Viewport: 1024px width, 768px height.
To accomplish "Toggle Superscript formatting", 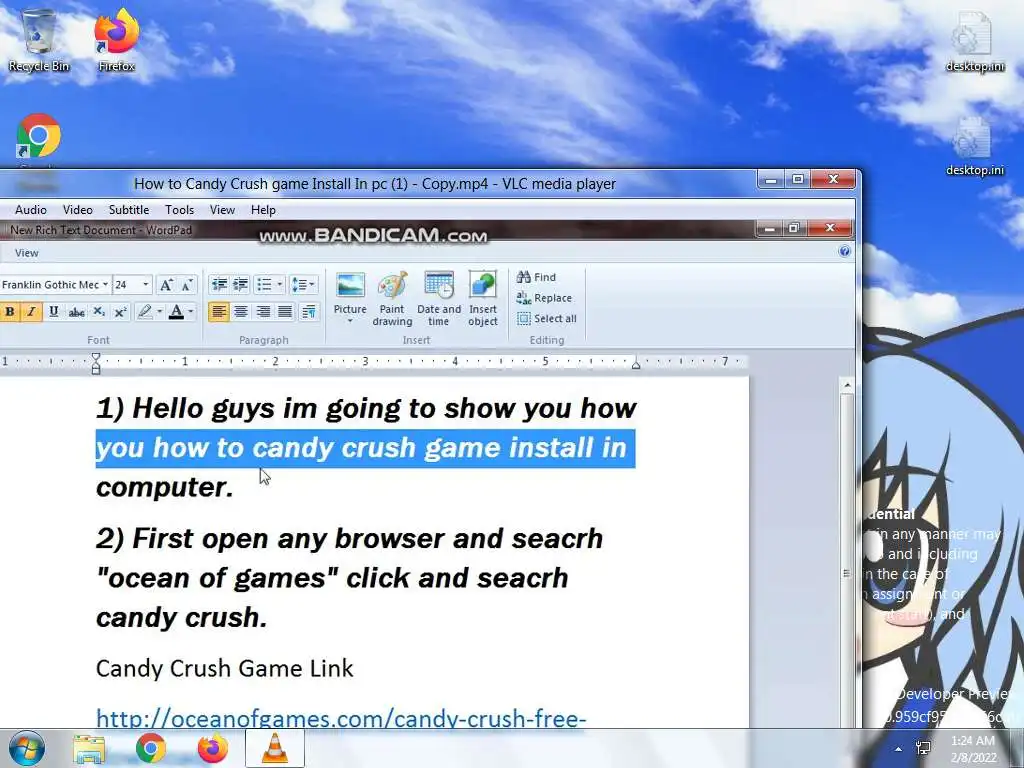I will [x=120, y=312].
